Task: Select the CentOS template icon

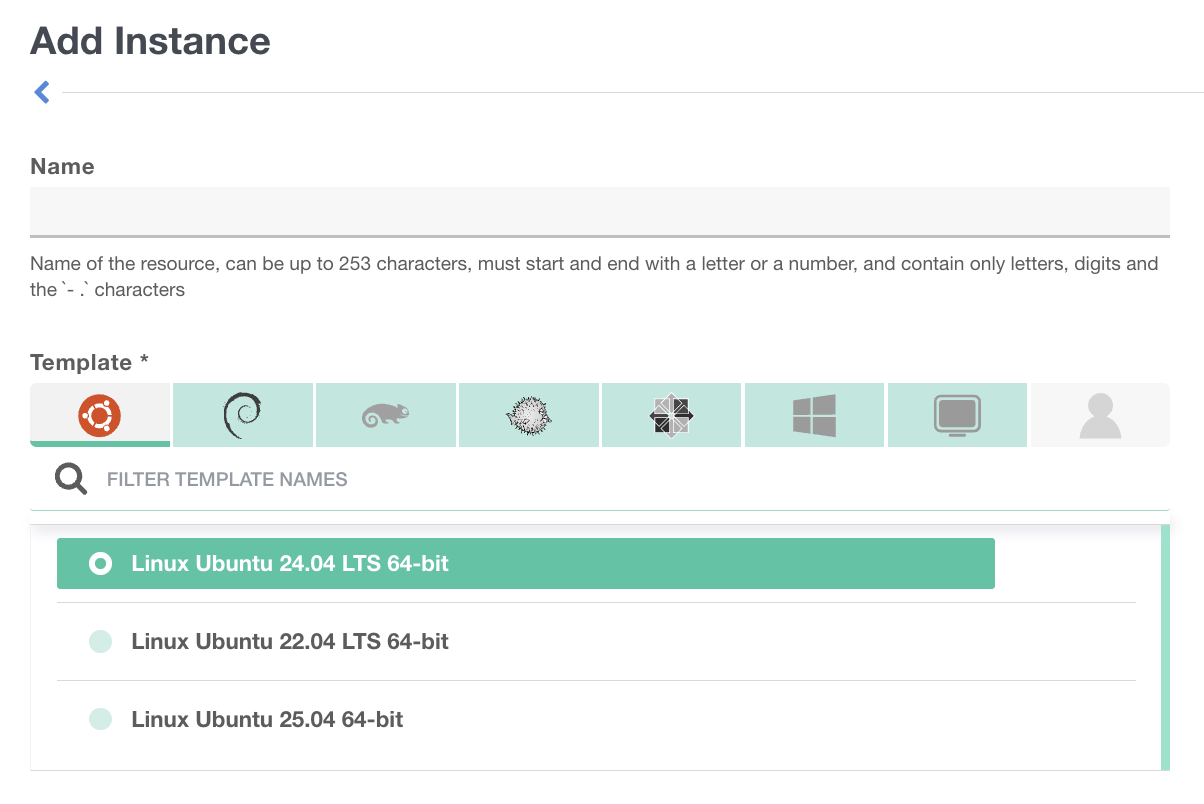Action: (672, 414)
